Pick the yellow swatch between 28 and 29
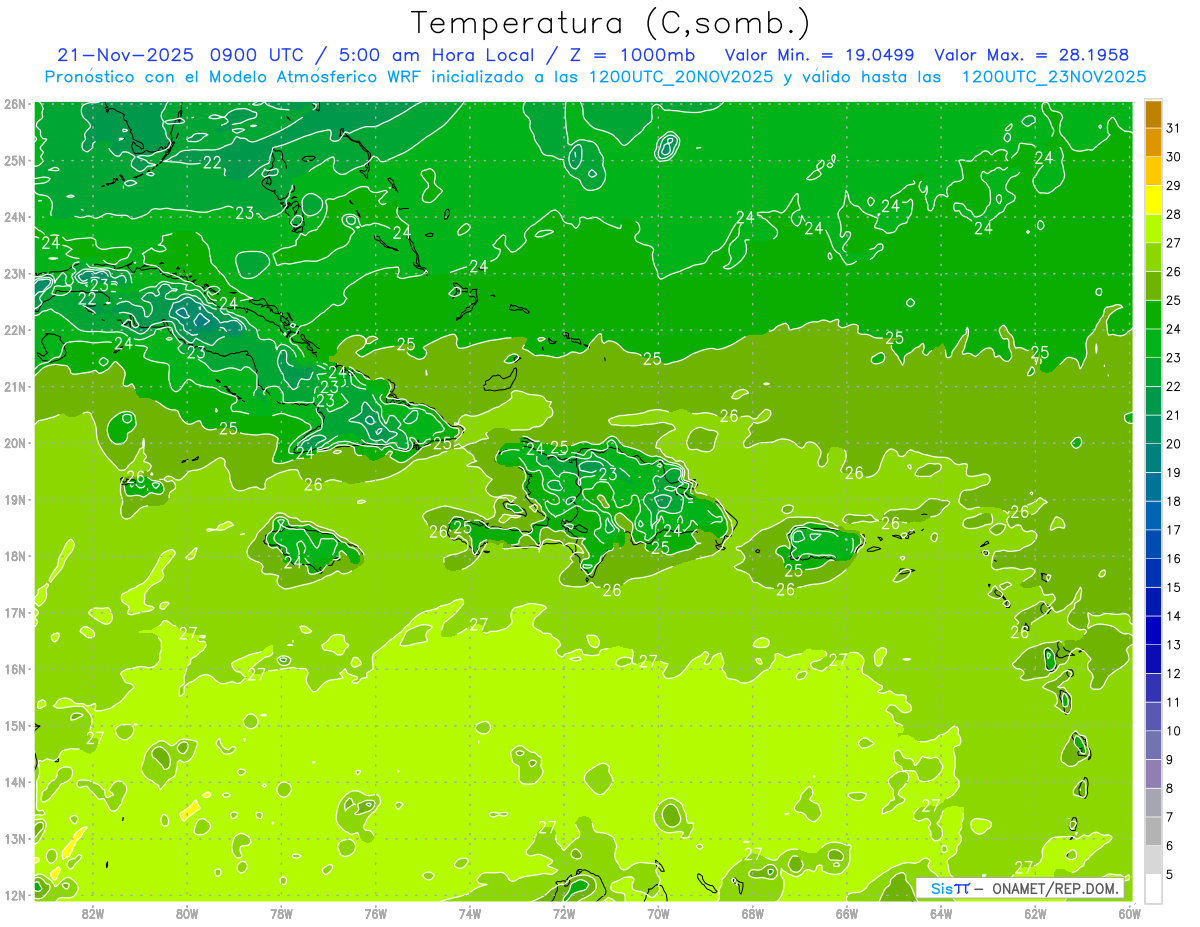 coord(1153,200)
